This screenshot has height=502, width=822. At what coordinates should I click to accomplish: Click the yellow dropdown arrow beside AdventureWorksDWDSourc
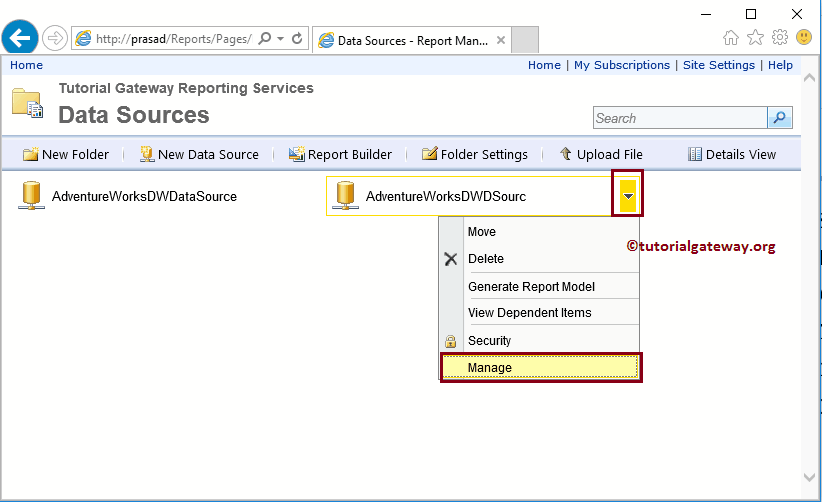tap(627, 196)
